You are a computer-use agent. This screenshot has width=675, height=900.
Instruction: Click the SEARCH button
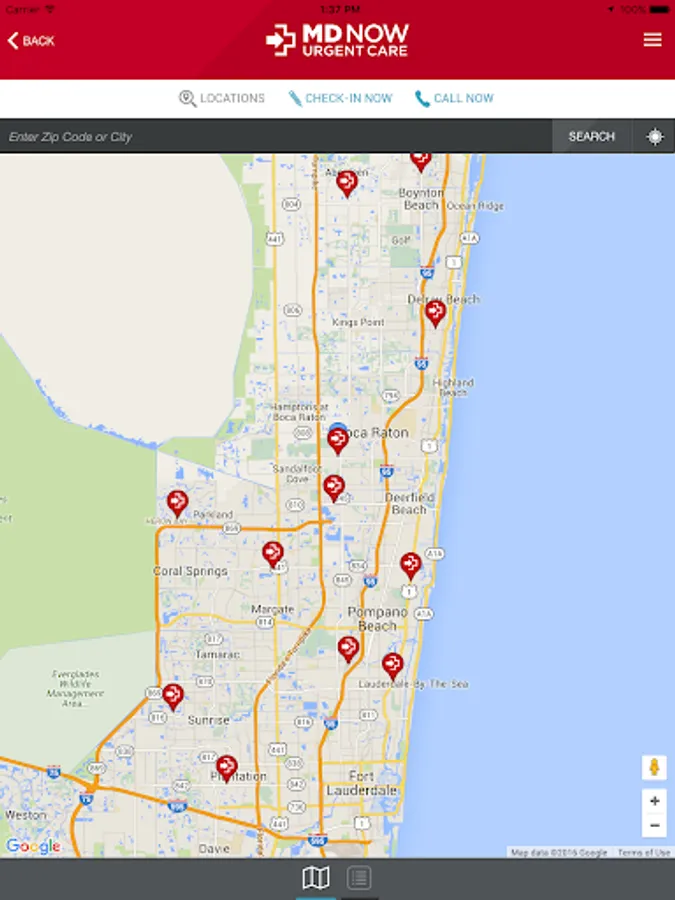(592, 137)
